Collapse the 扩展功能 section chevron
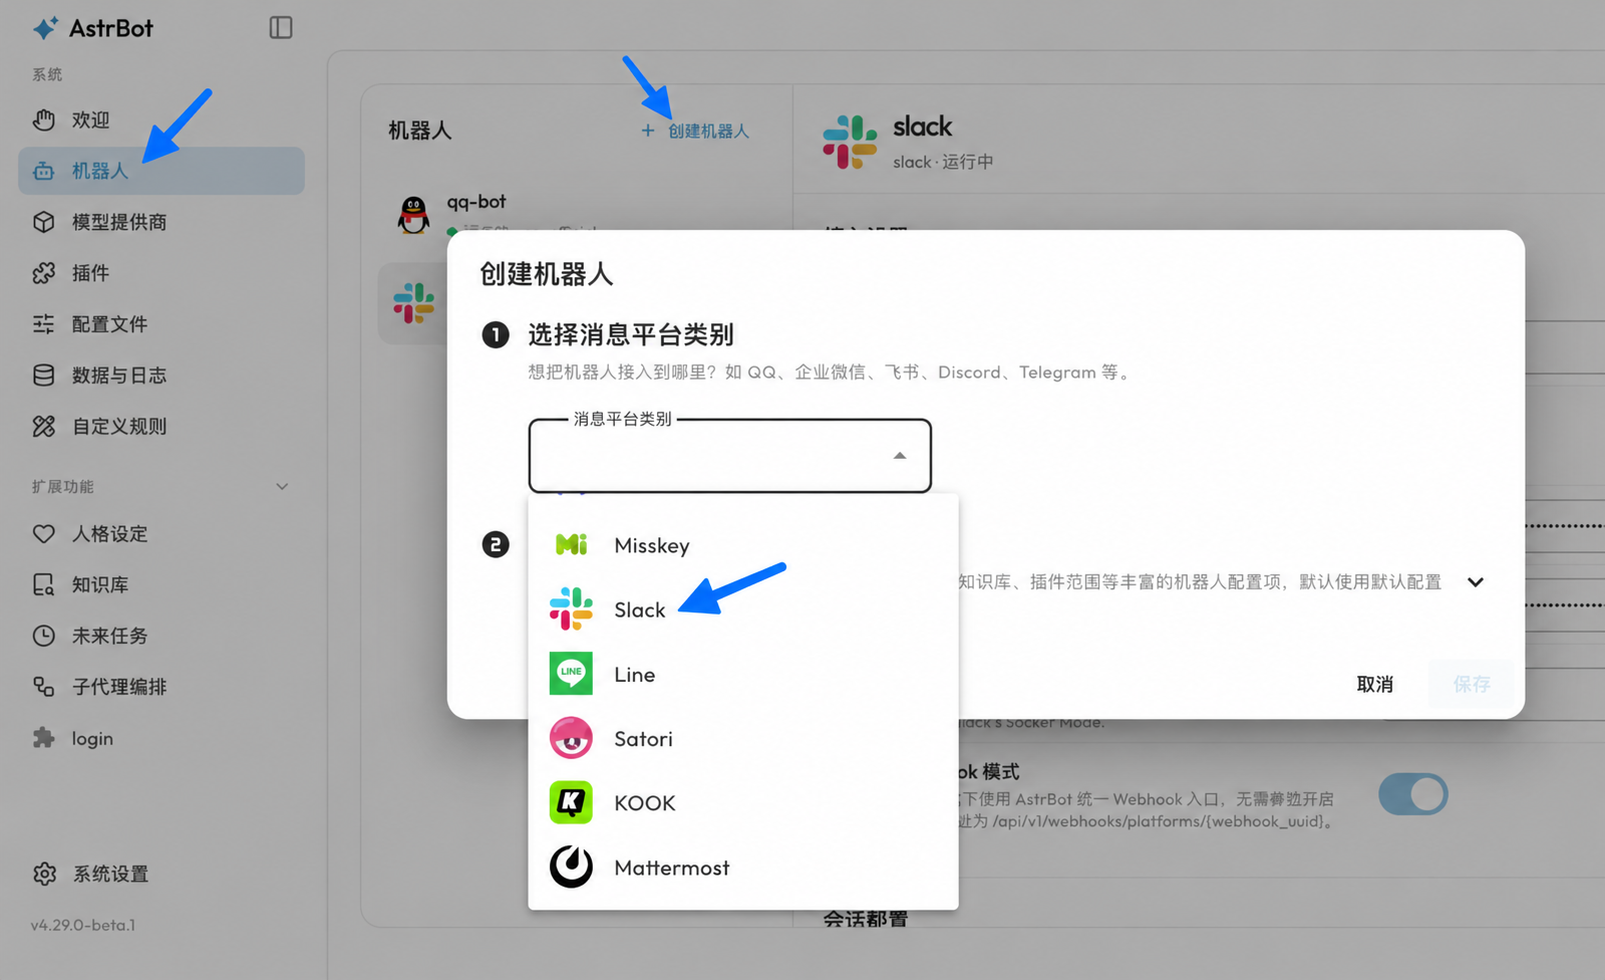The height and width of the screenshot is (980, 1605). pos(282,486)
